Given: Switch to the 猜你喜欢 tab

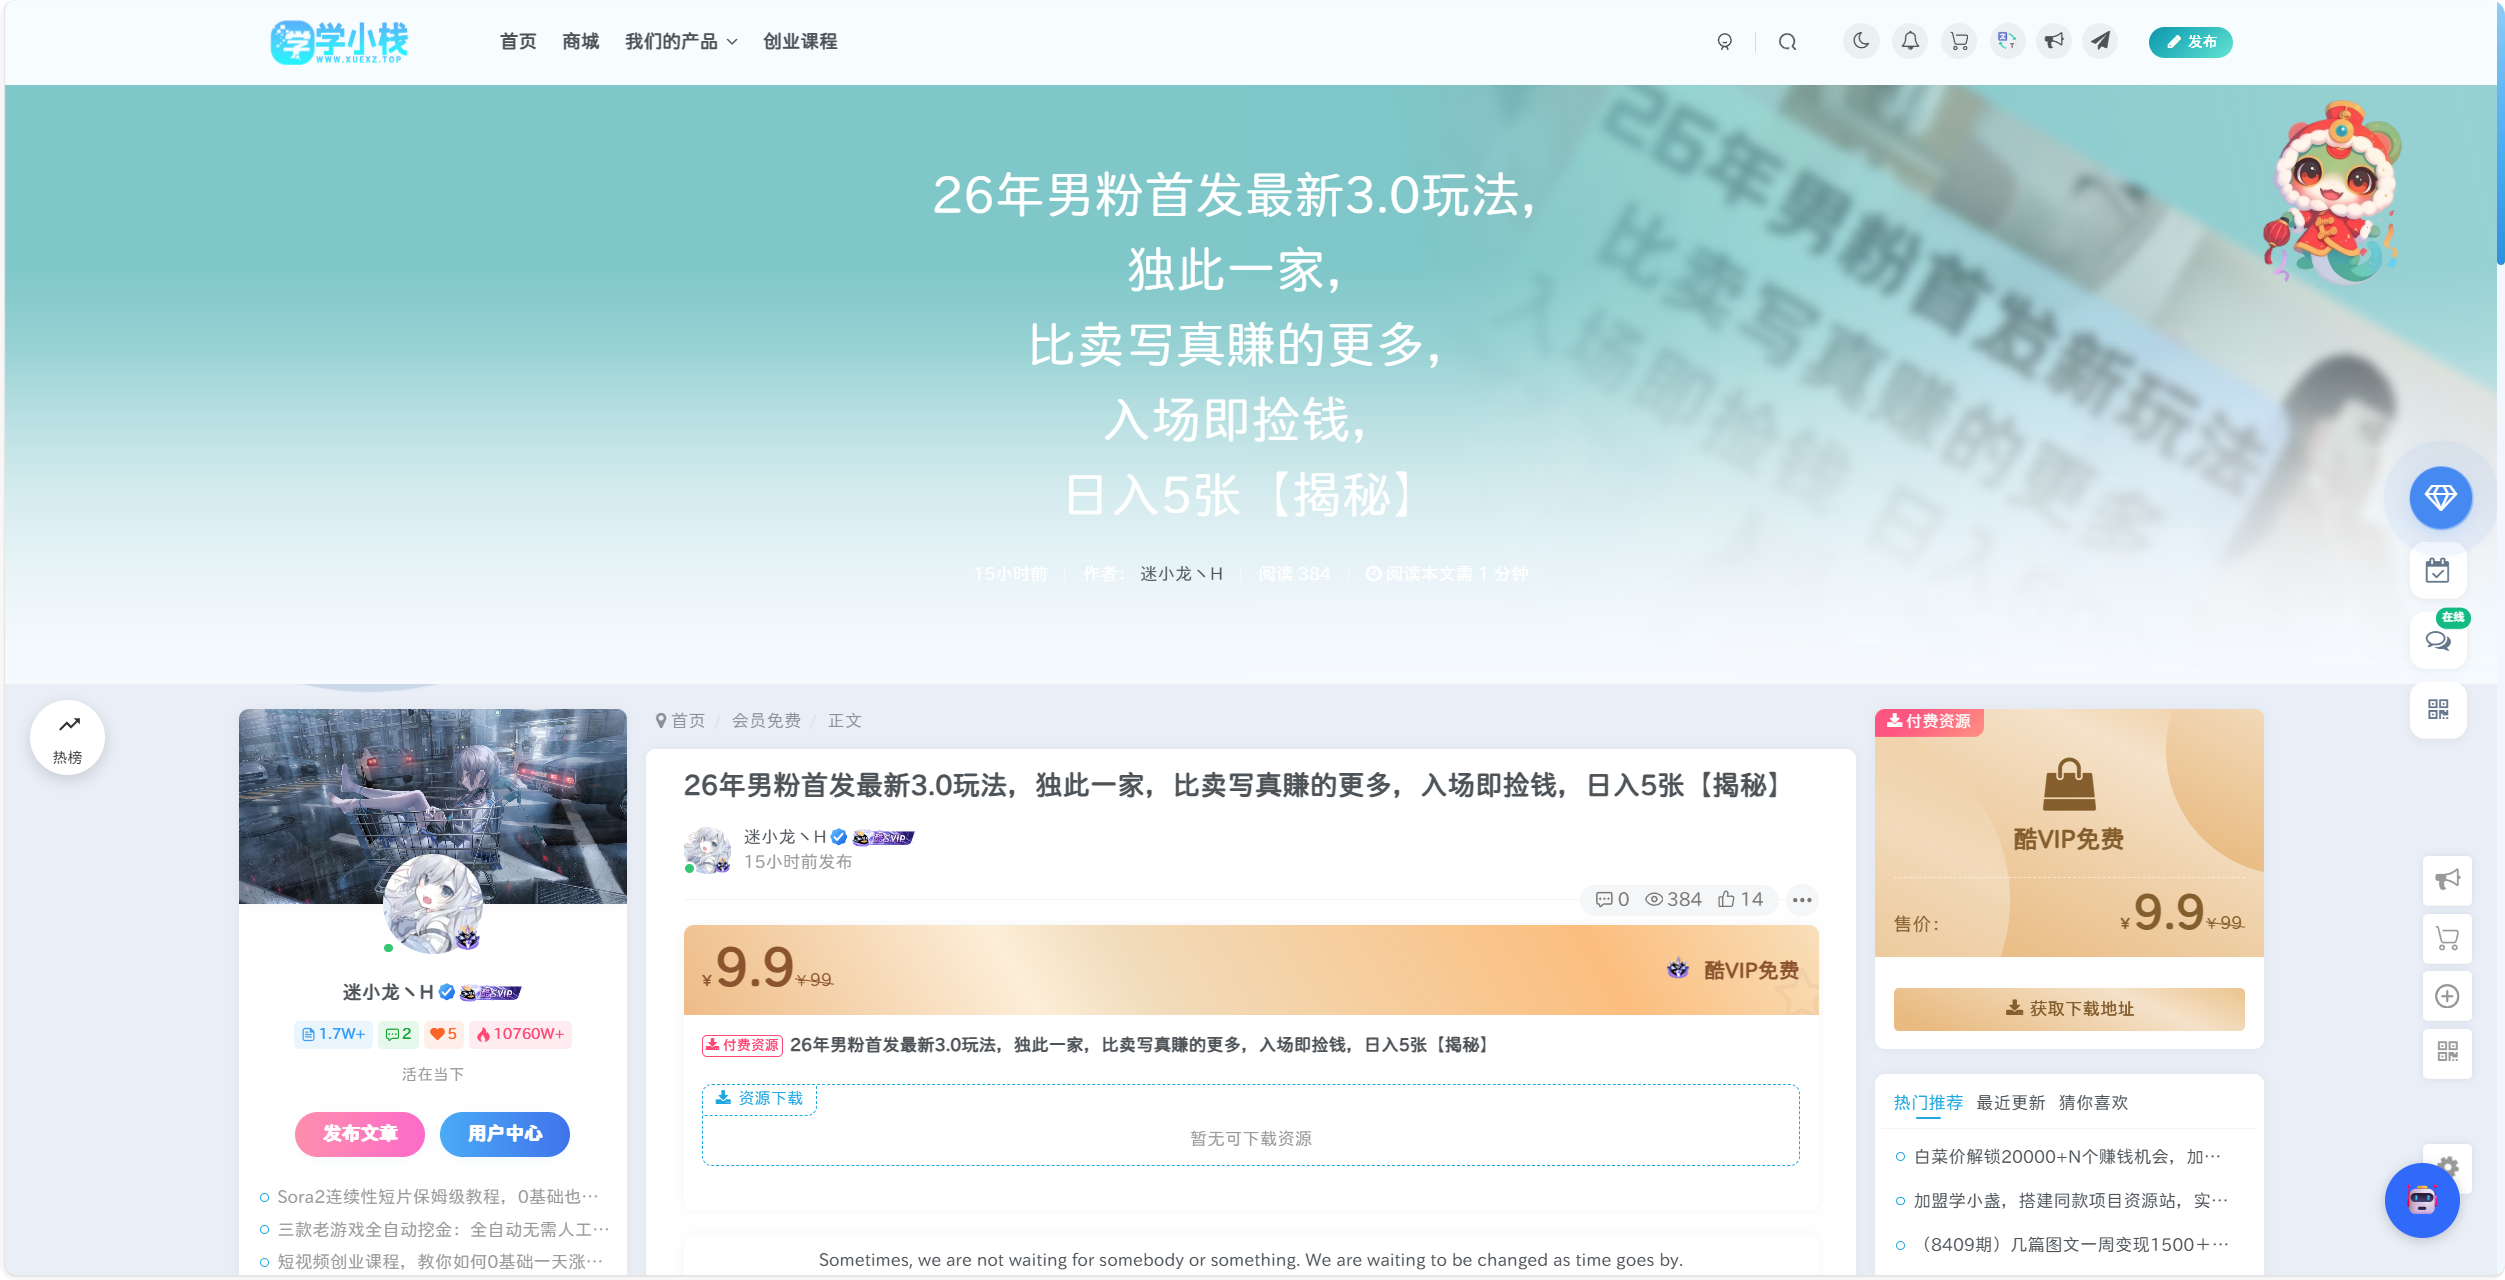Looking at the screenshot, I should (x=2093, y=1103).
